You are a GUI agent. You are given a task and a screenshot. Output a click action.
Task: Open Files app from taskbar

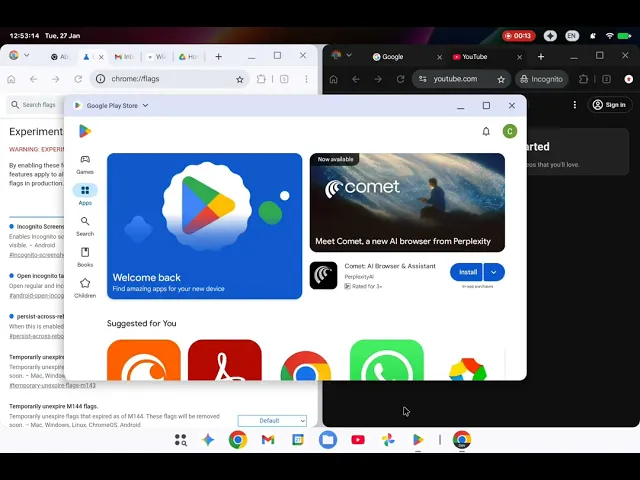click(328, 440)
